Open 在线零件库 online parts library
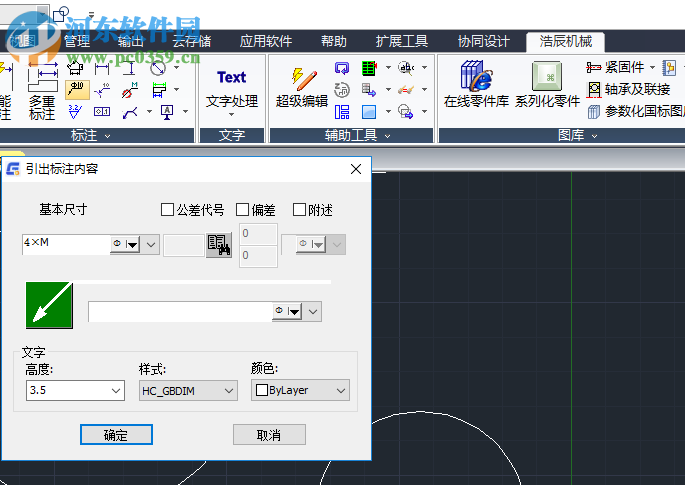Viewport: 685px width, 485px height. click(476, 84)
